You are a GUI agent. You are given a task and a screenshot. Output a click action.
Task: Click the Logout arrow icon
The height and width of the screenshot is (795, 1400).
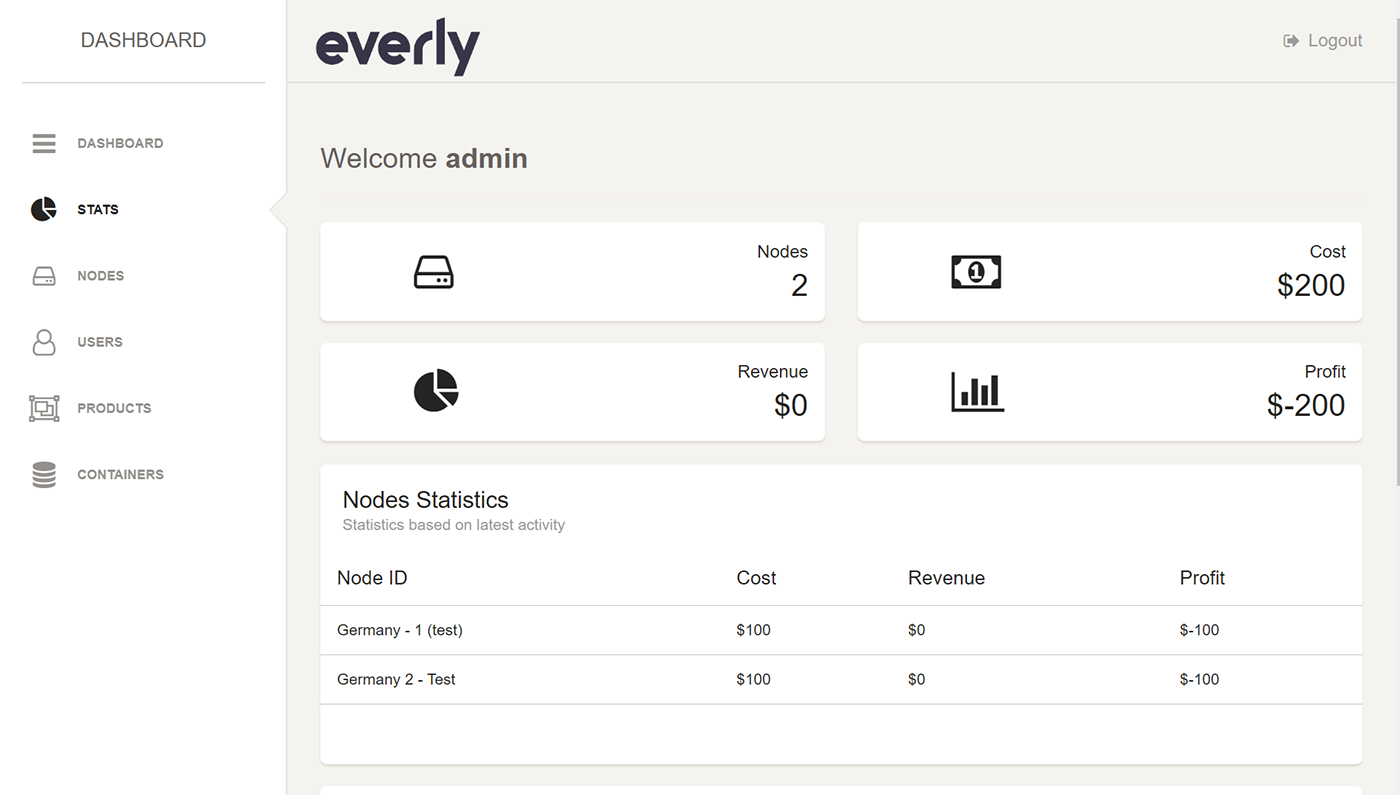(1291, 41)
